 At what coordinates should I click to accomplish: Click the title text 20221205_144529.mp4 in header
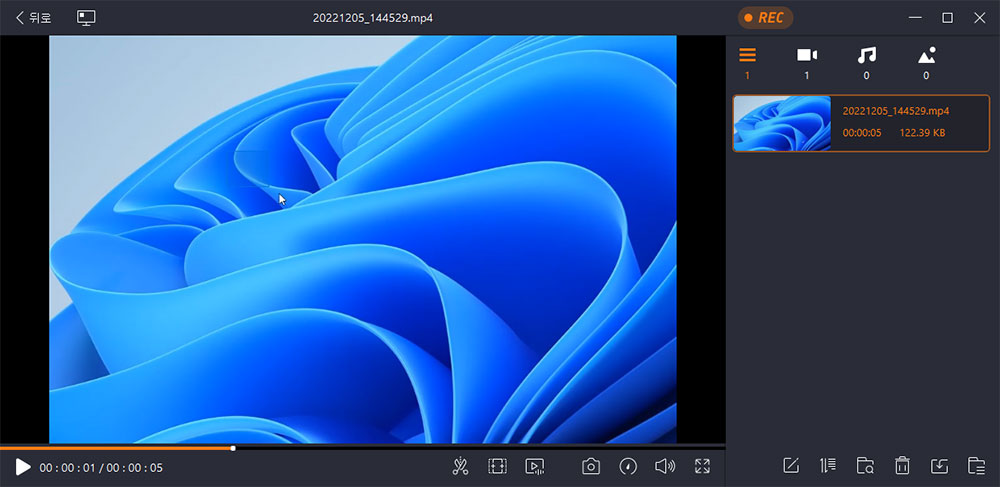373,18
